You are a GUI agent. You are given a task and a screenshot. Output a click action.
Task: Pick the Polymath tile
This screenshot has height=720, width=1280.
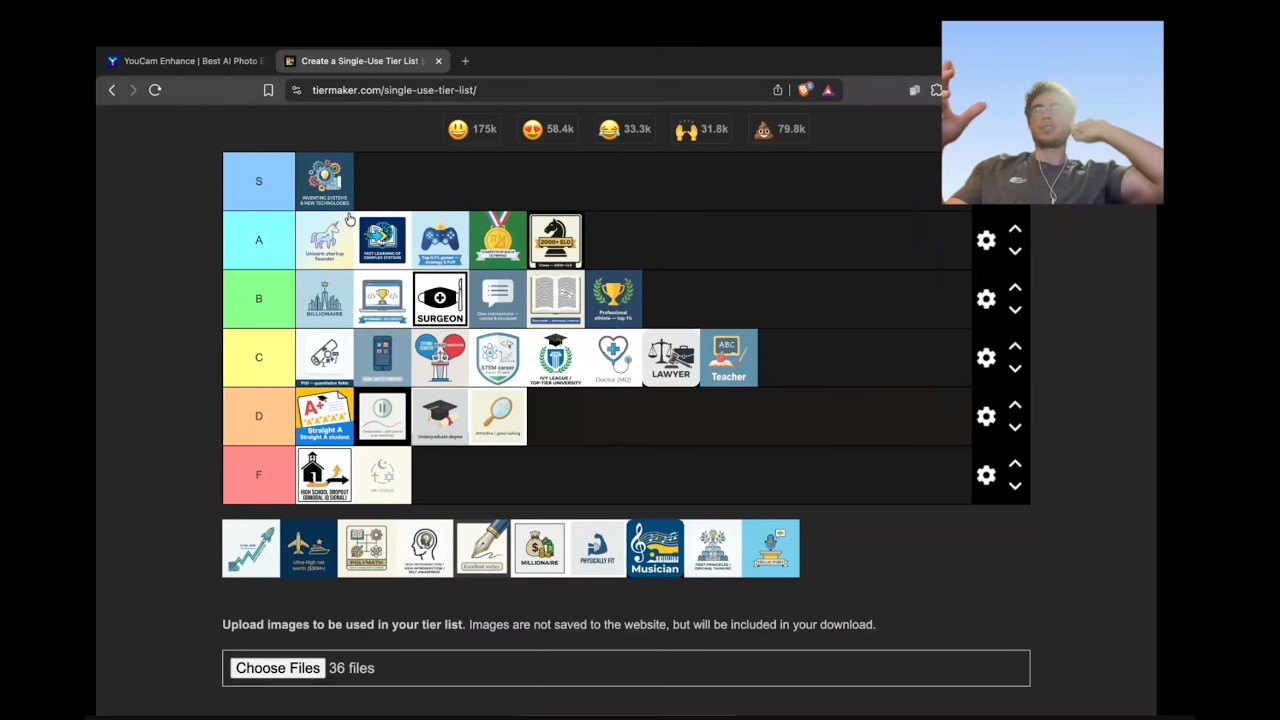[x=367, y=548]
